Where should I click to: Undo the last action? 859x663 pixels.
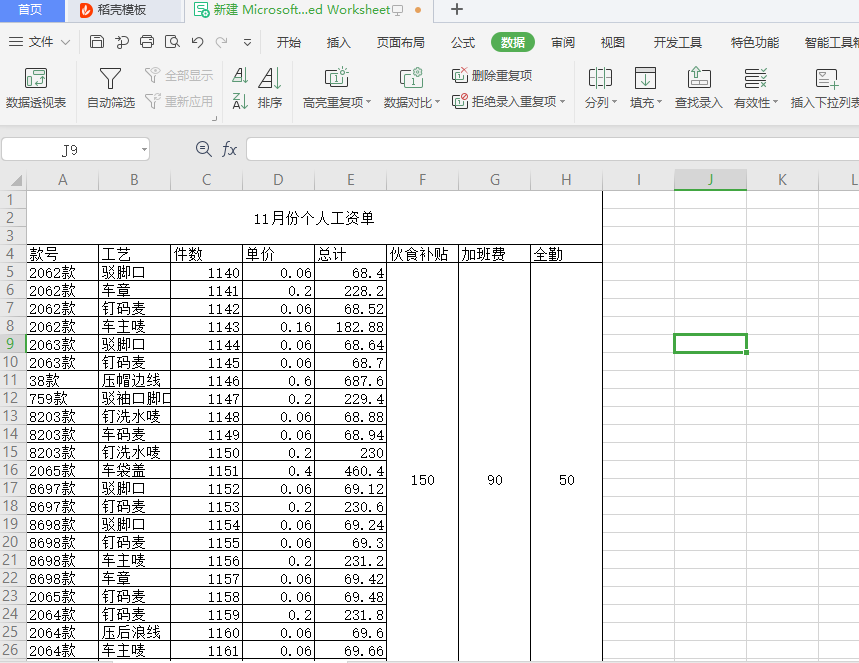[x=196, y=42]
